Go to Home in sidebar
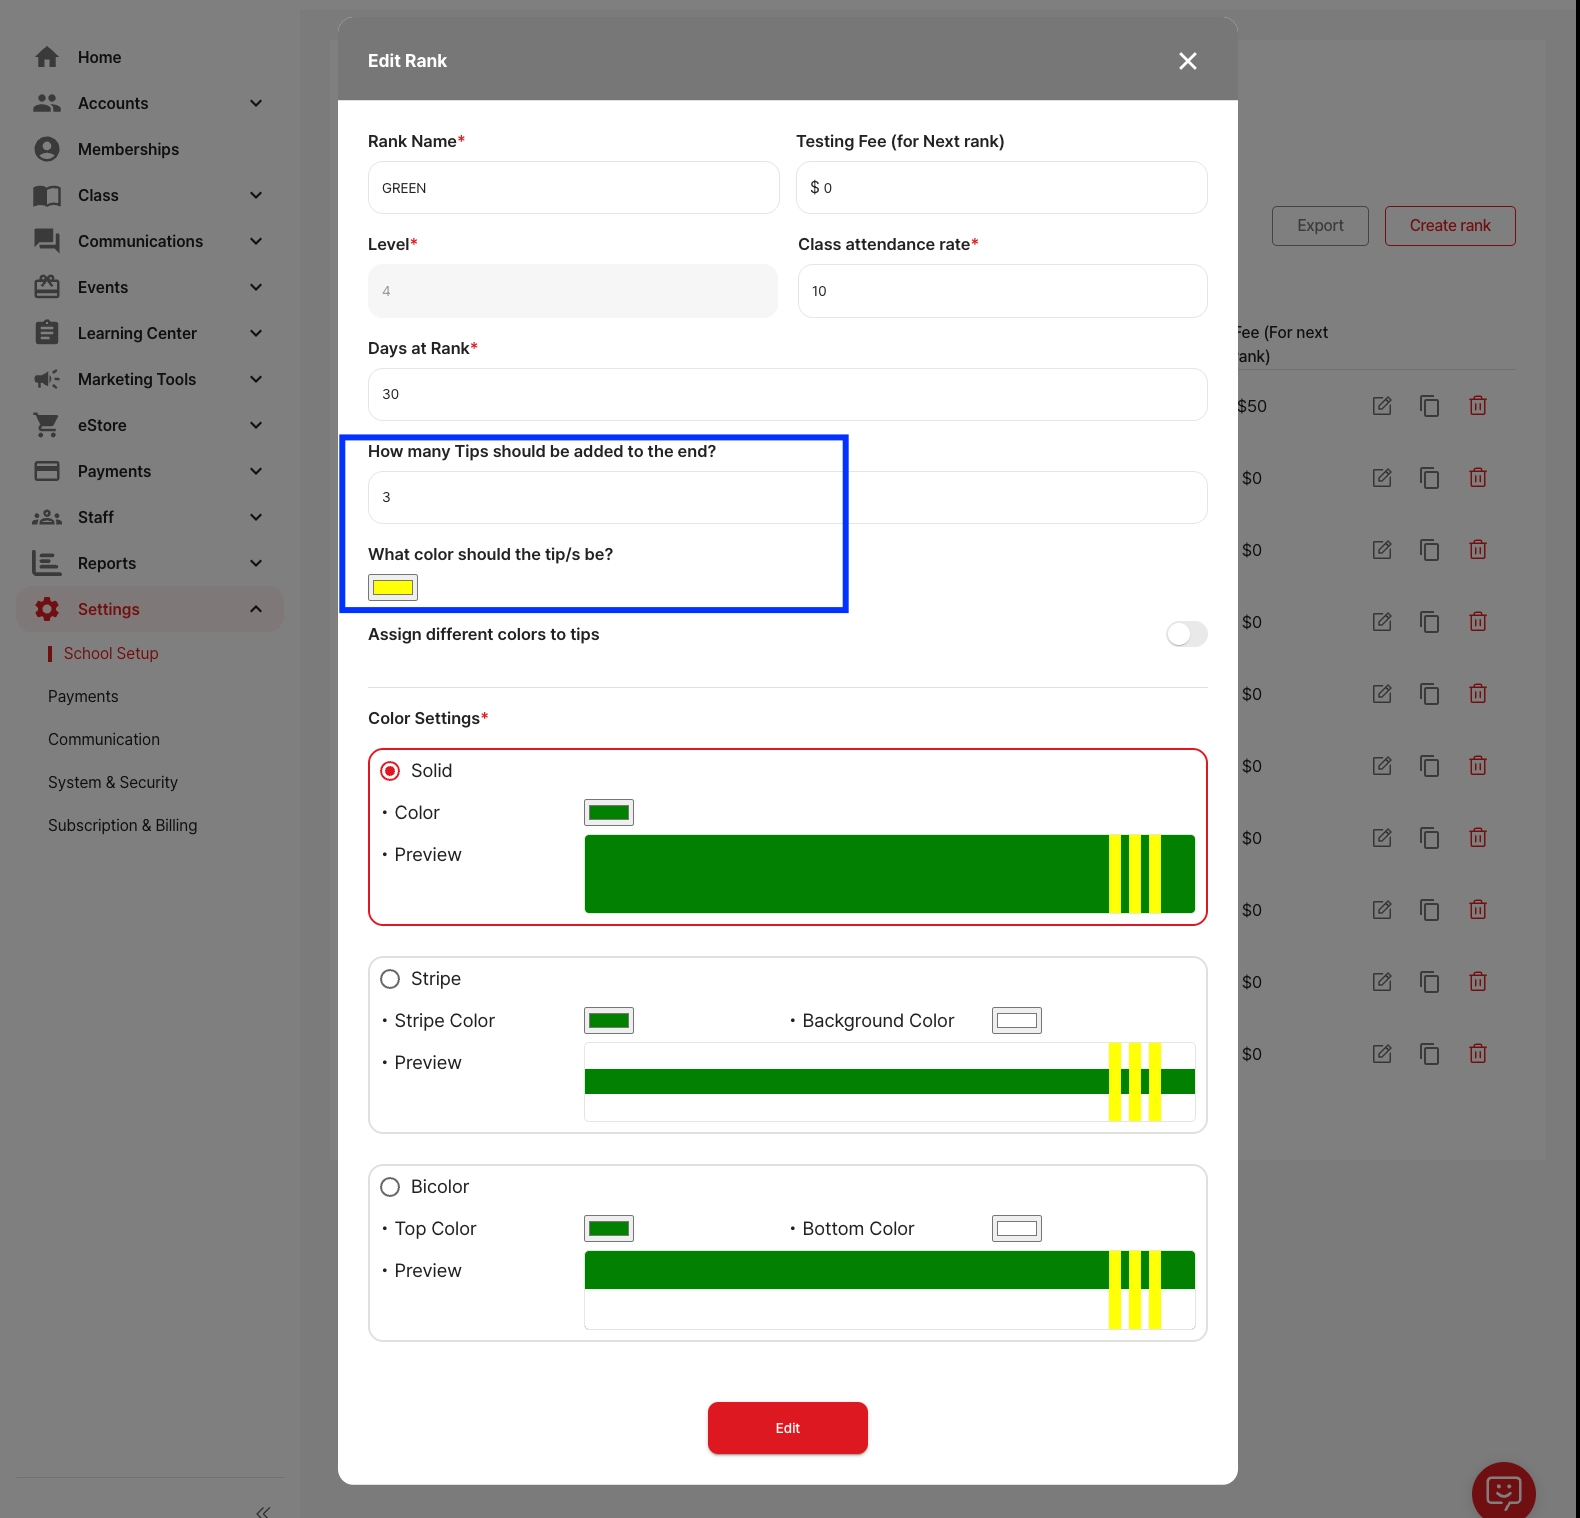This screenshot has width=1580, height=1518. tap(99, 57)
